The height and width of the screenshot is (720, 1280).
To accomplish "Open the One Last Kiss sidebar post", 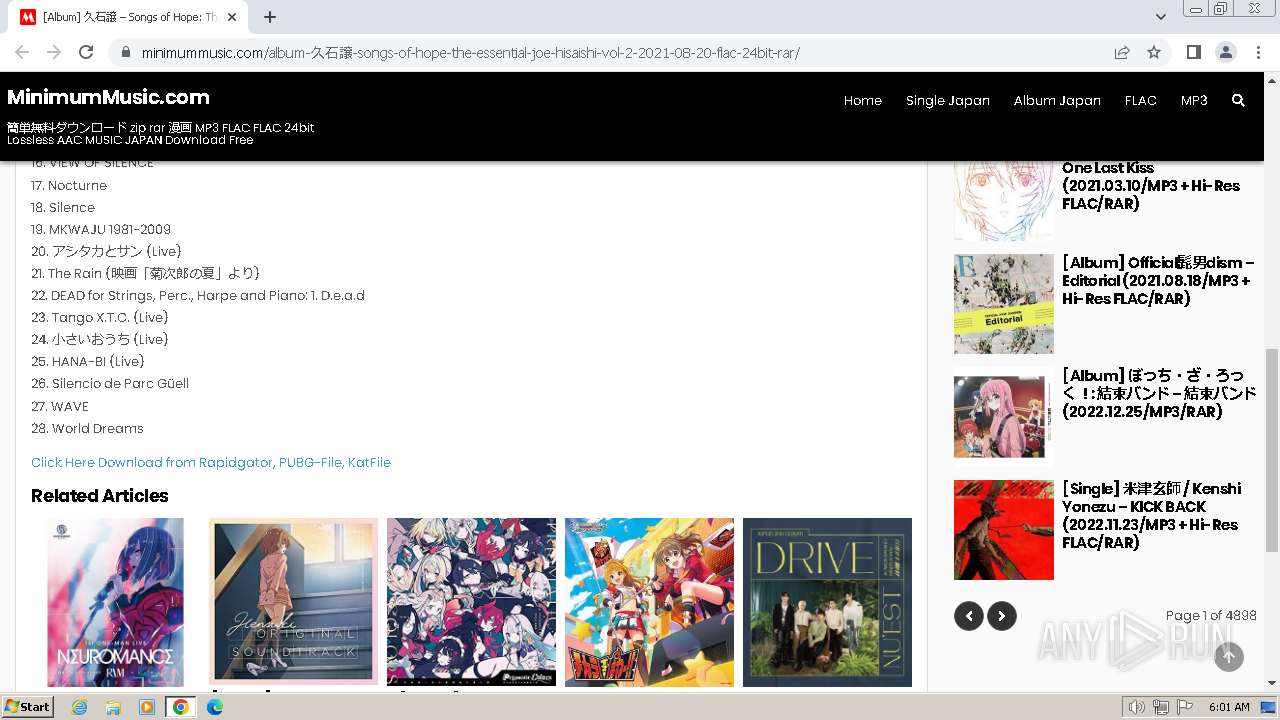I will [1151, 185].
